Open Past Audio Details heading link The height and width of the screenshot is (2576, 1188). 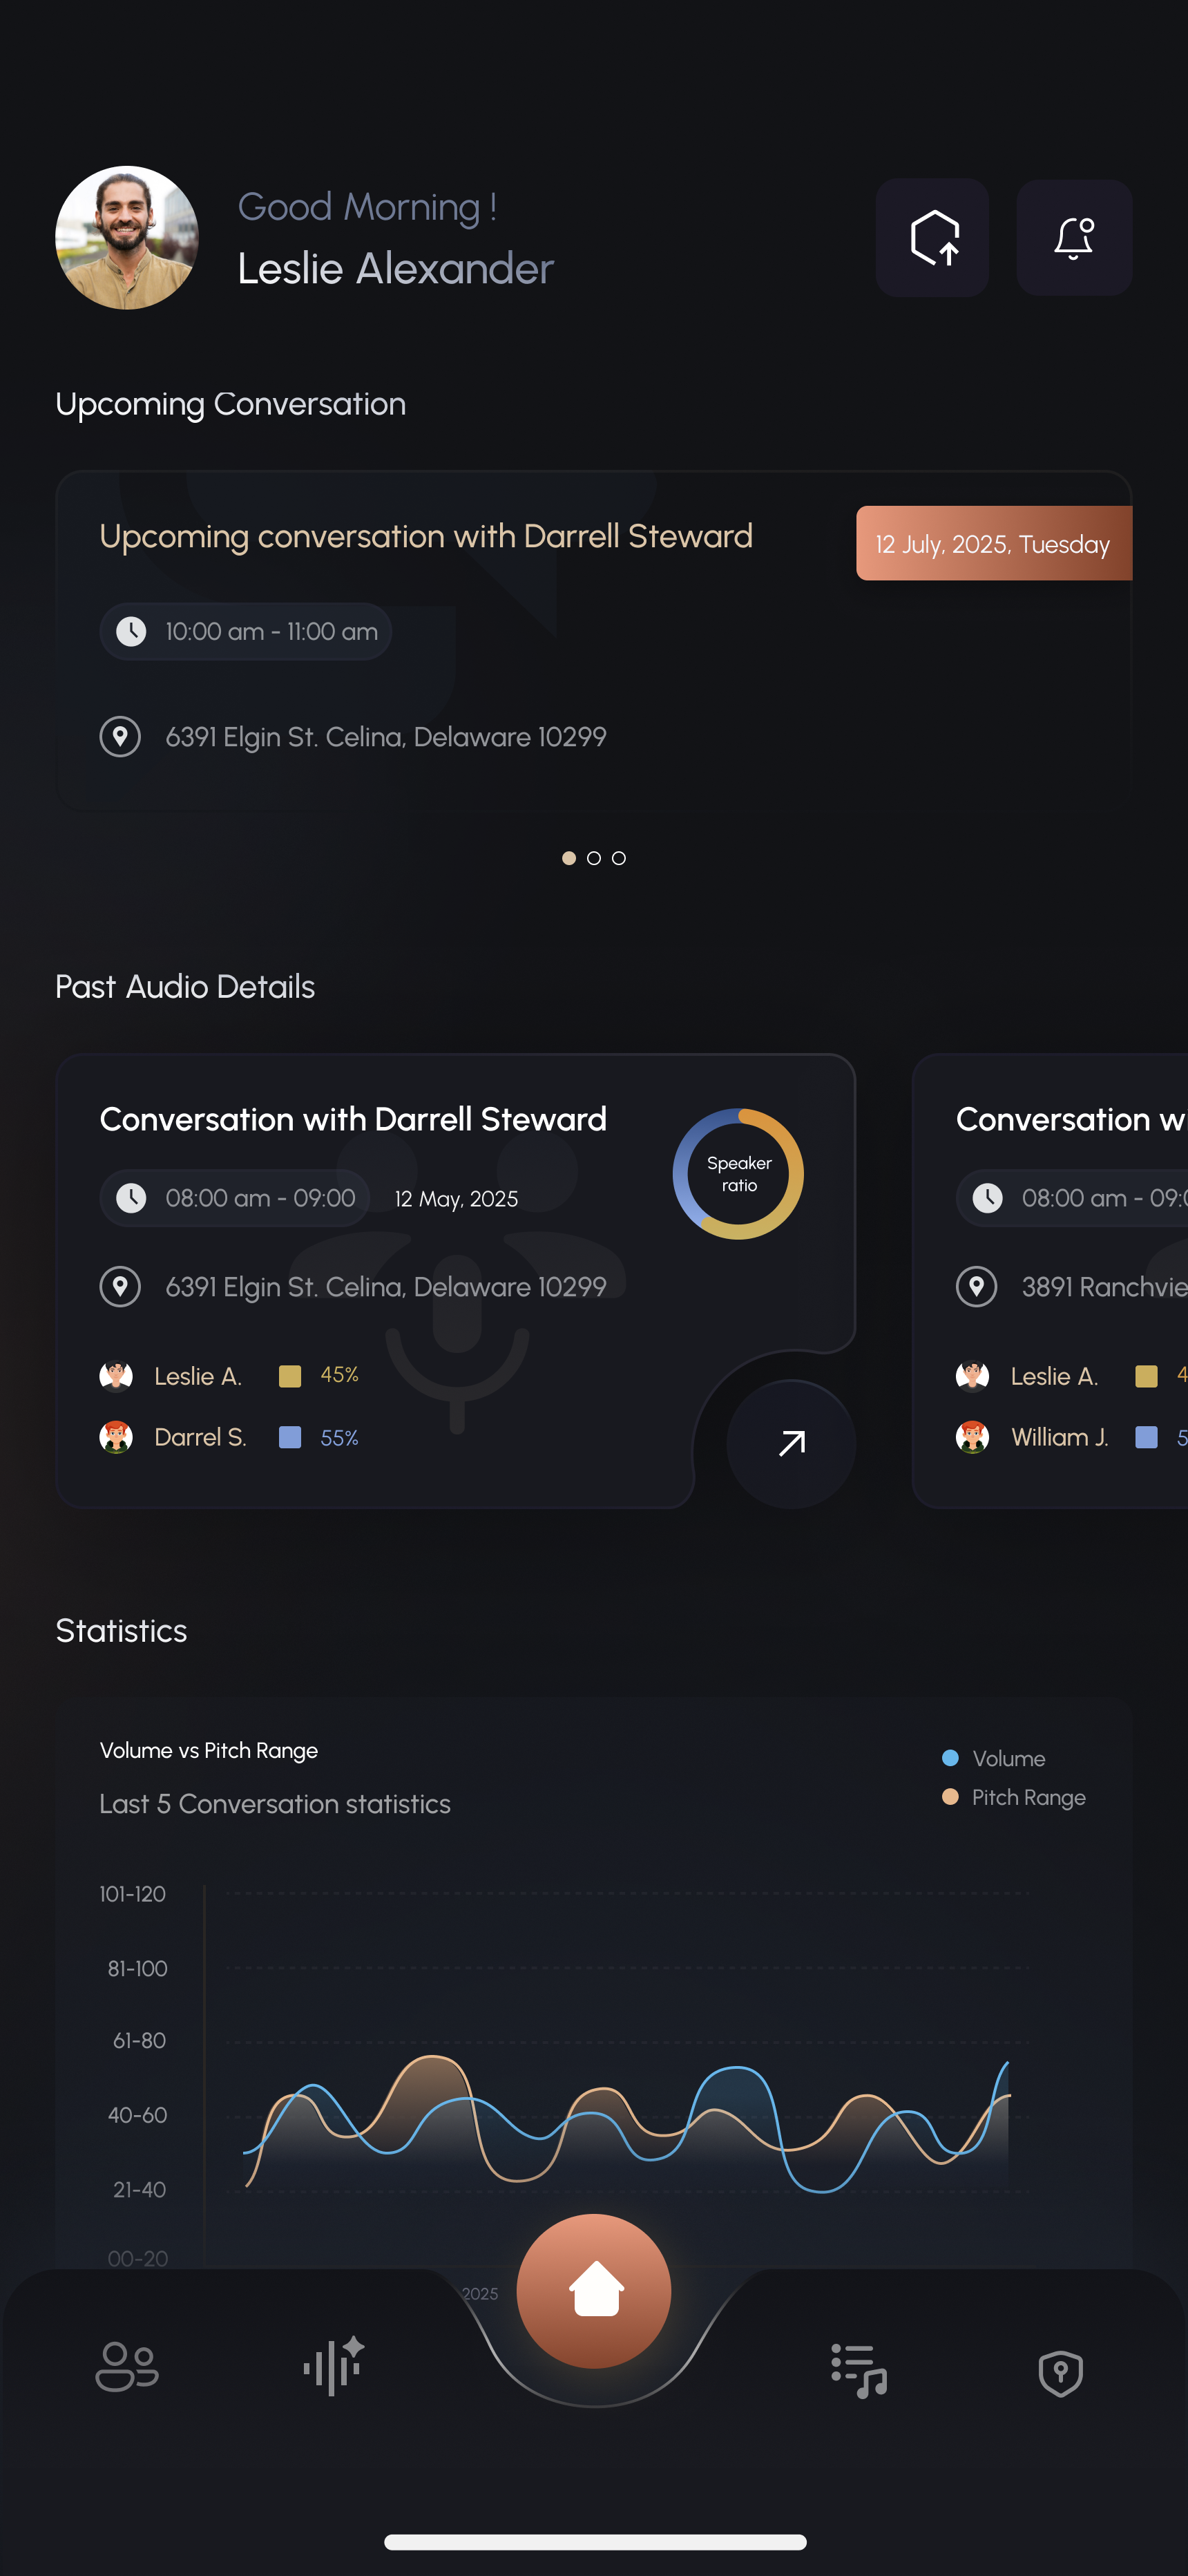tap(185, 987)
